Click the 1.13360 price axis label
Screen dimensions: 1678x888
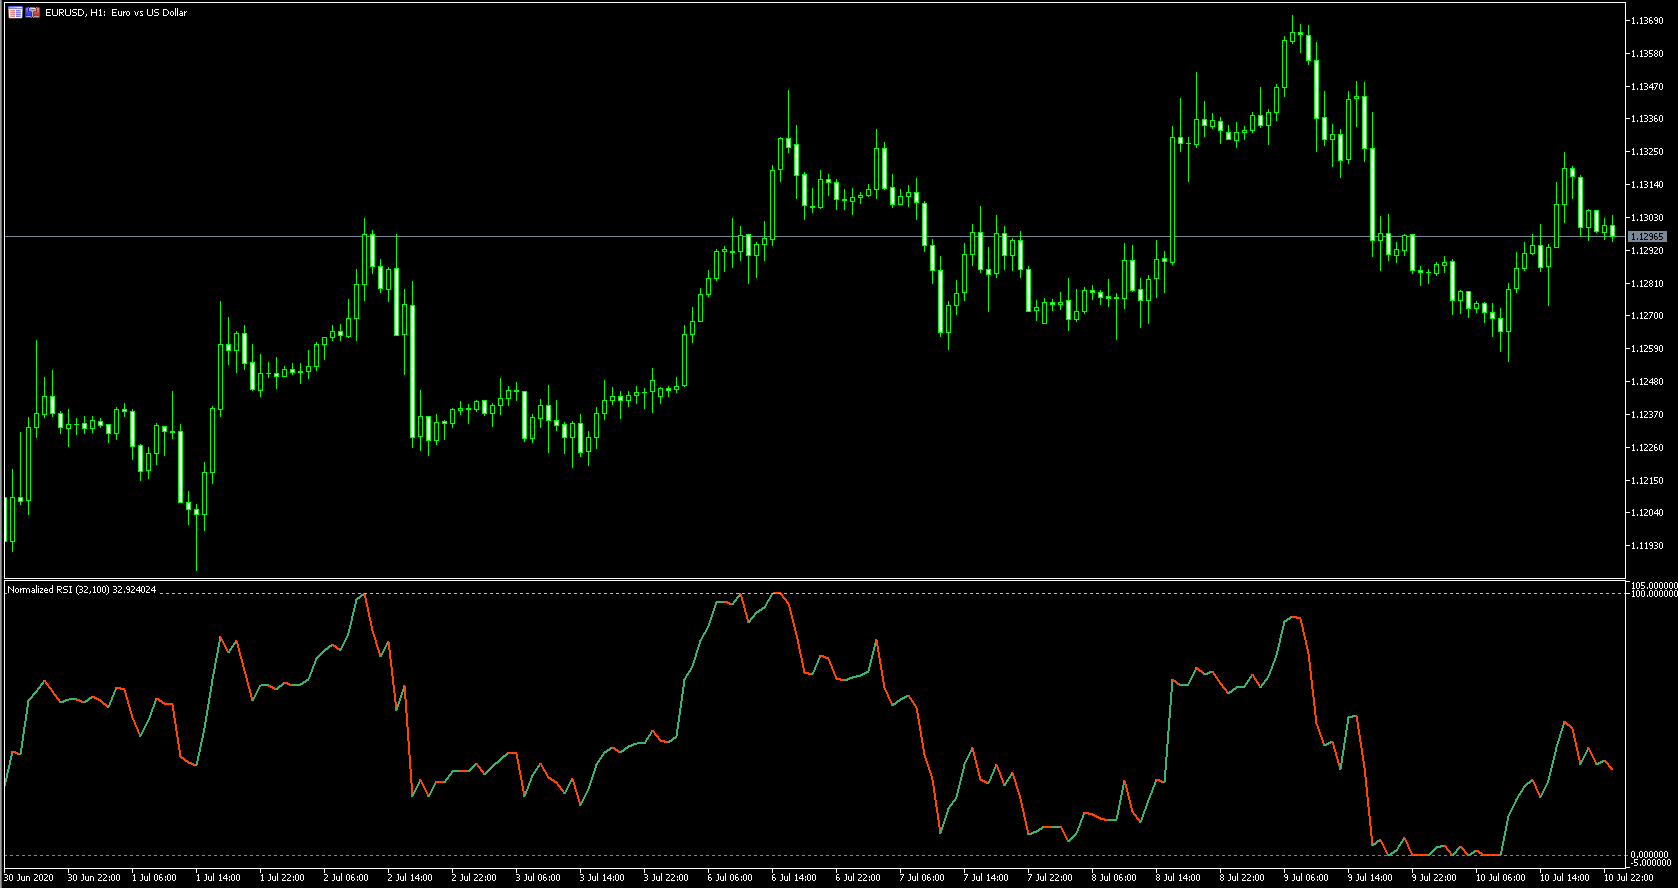point(1647,119)
